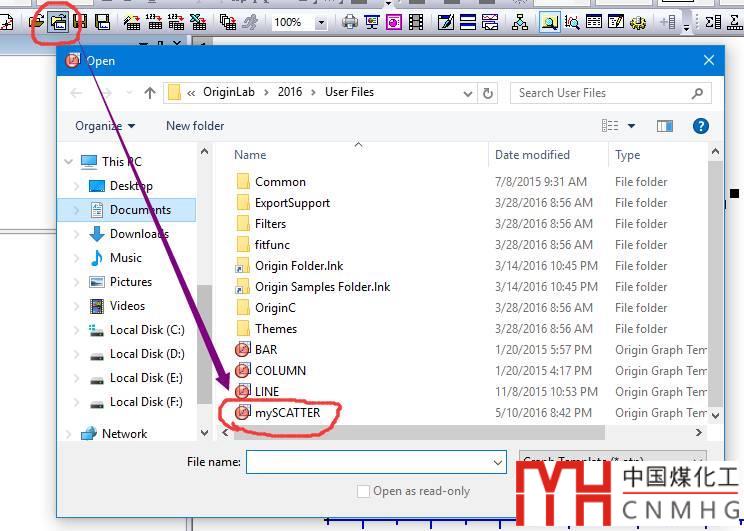This screenshot has width=744, height=531.
Task: Open the Organize dropdown menu
Action: tap(105, 126)
